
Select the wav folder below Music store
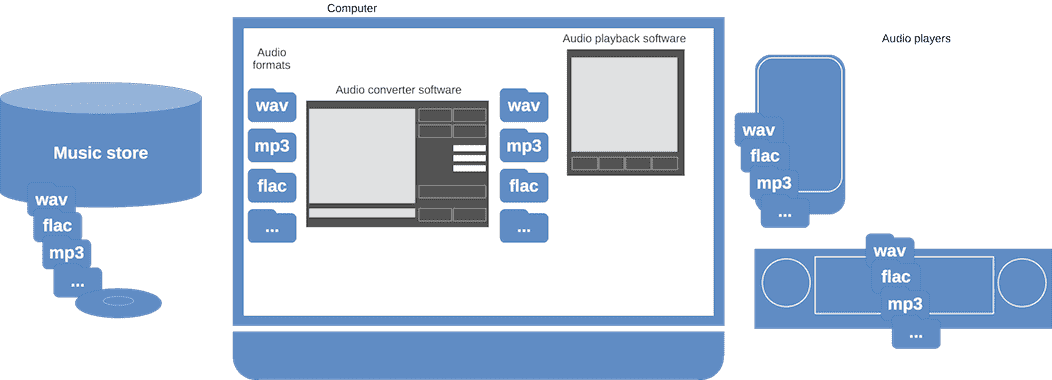coord(52,199)
